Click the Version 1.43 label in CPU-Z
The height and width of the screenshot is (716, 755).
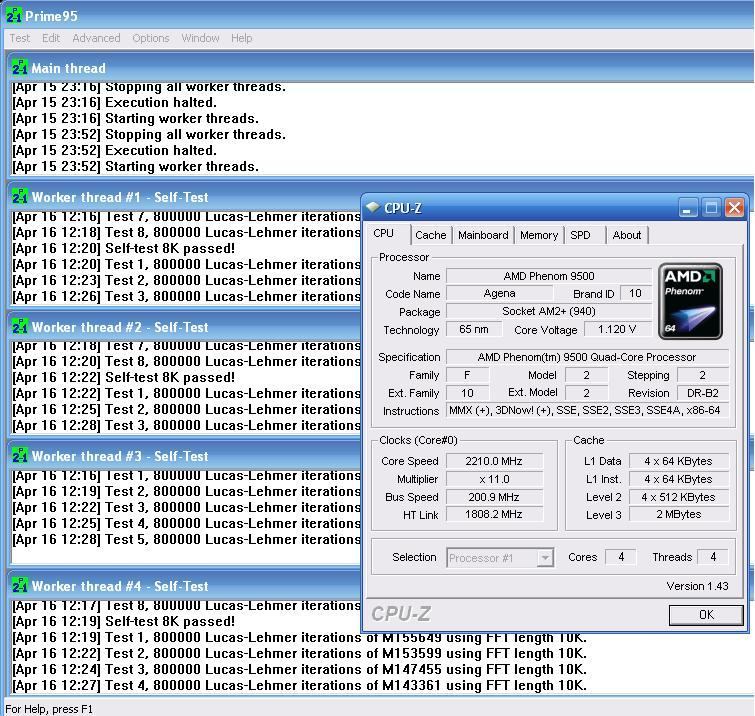pyautogui.click(x=697, y=586)
